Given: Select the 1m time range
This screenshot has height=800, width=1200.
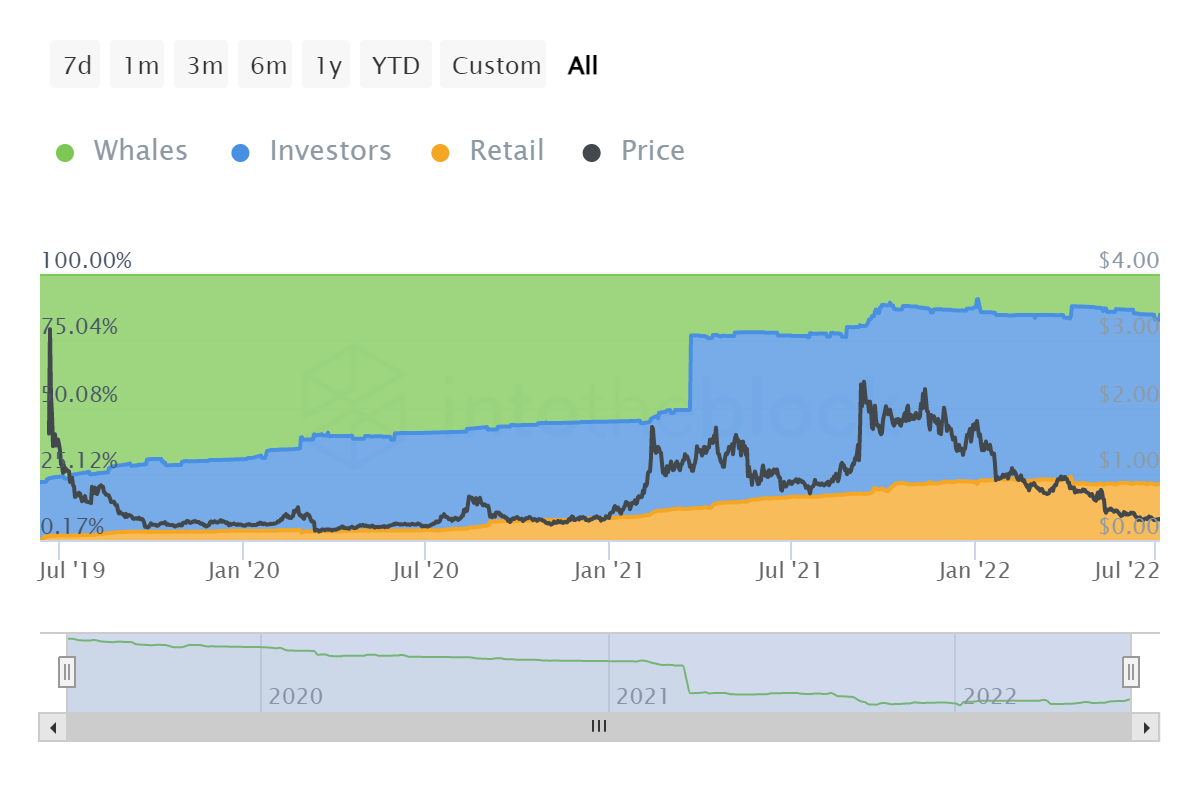Looking at the screenshot, I should (x=138, y=65).
